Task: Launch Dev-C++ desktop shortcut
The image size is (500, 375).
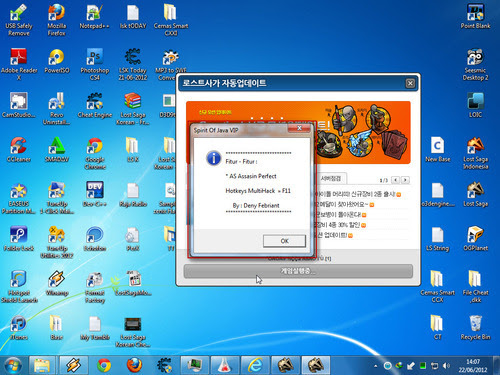Action: click(x=95, y=194)
